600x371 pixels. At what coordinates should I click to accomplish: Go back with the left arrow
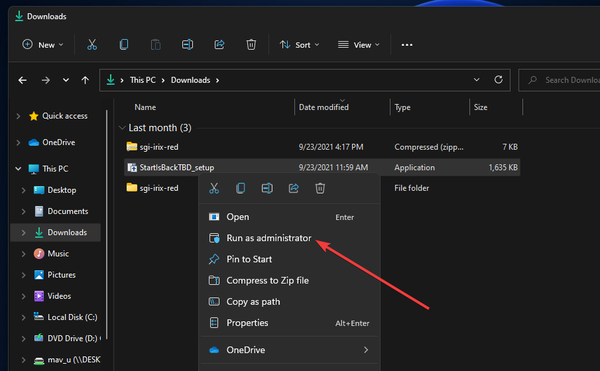(x=23, y=80)
